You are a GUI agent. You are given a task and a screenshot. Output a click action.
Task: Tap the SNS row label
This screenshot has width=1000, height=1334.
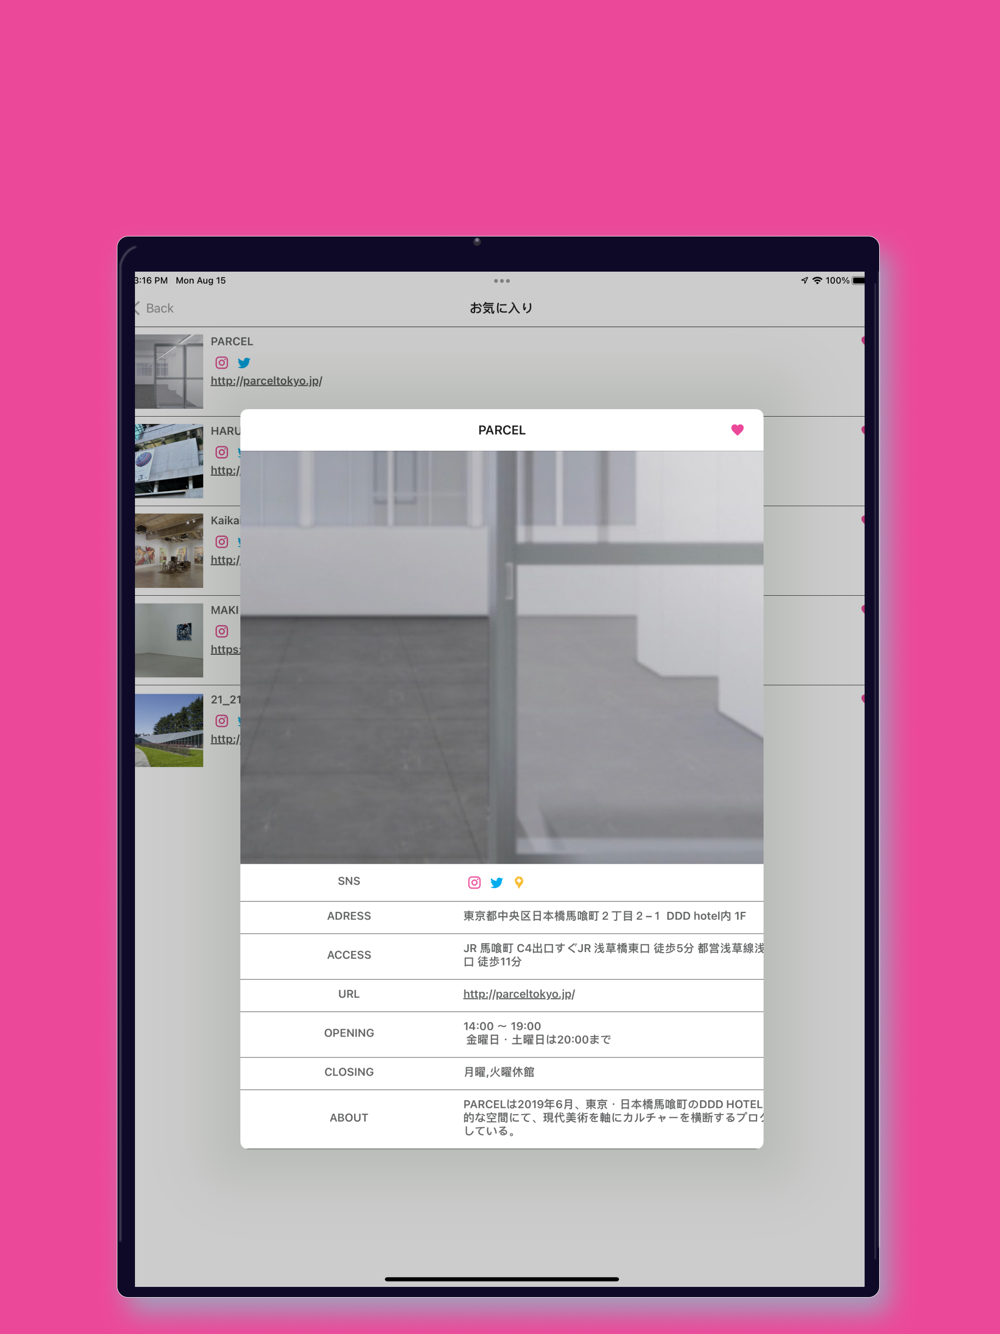pyautogui.click(x=349, y=881)
